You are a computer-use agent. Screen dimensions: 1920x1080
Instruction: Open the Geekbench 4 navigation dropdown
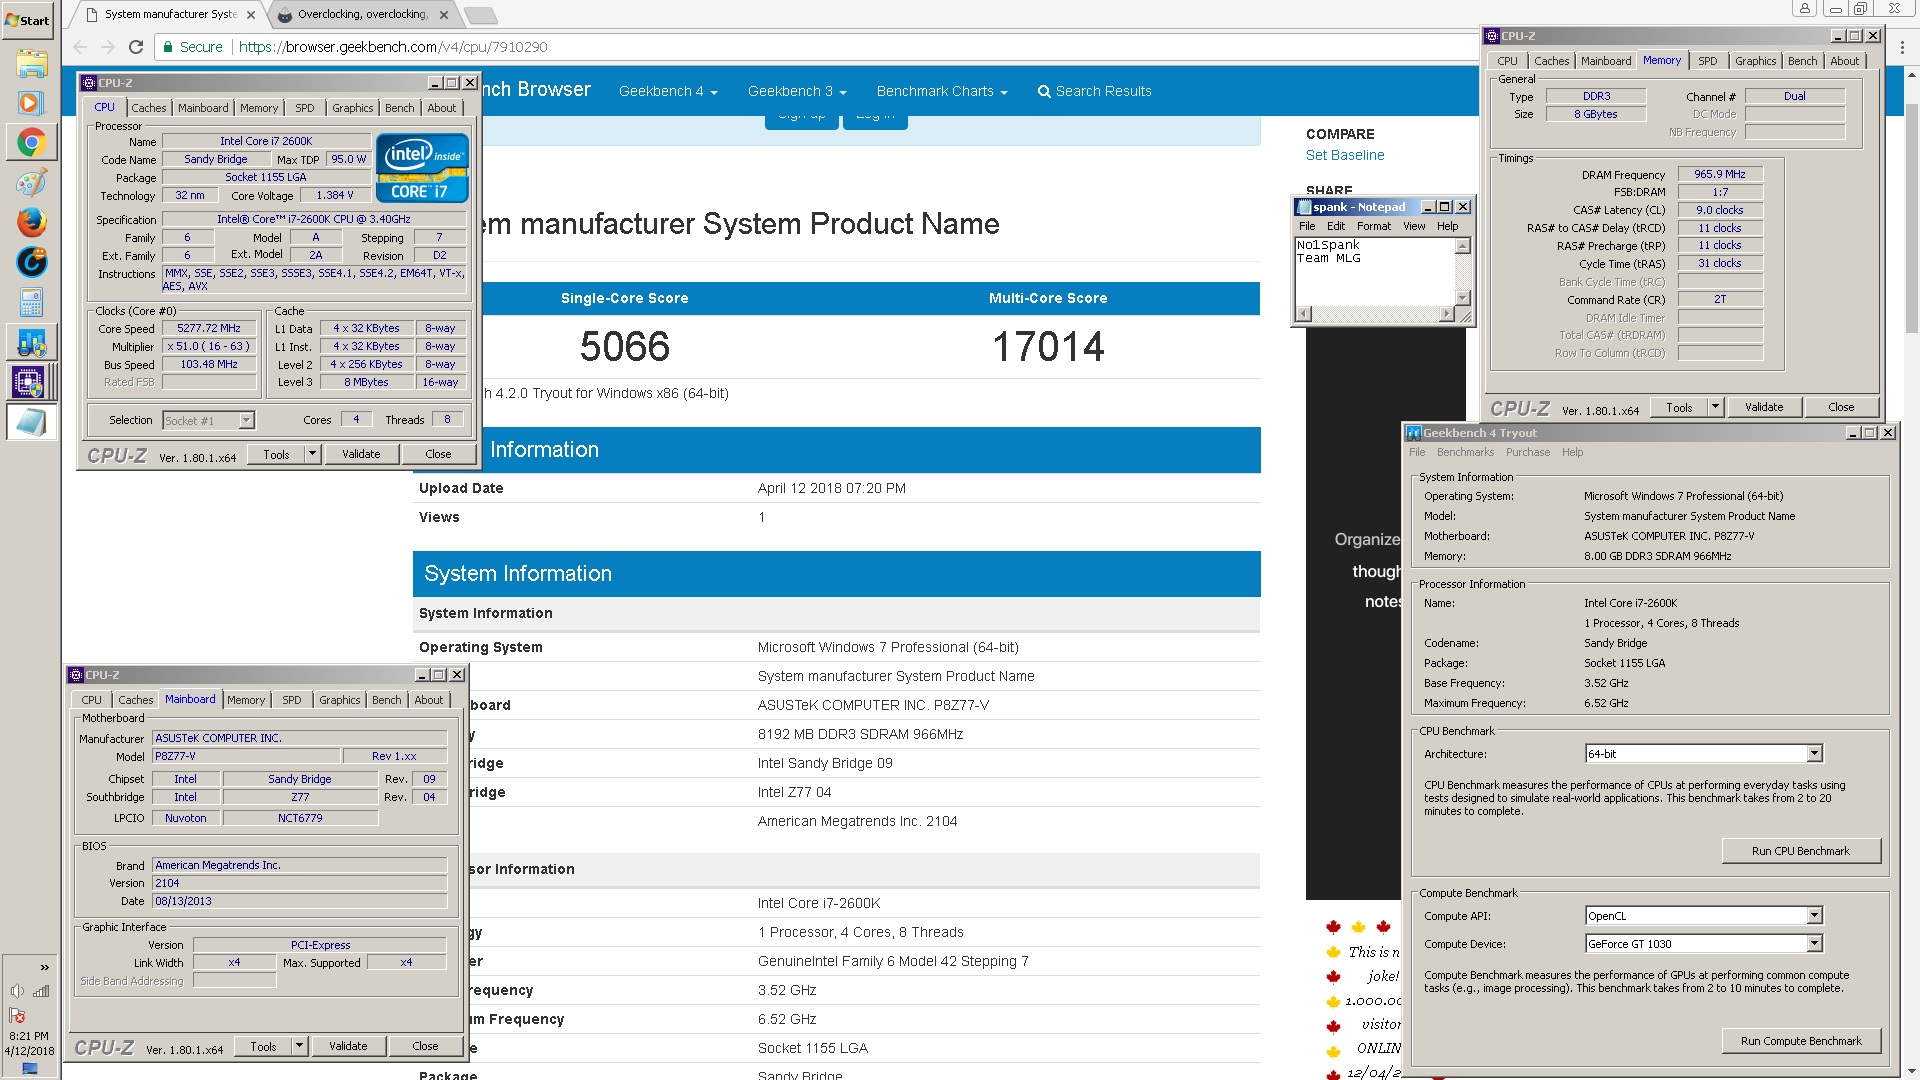pyautogui.click(x=668, y=91)
